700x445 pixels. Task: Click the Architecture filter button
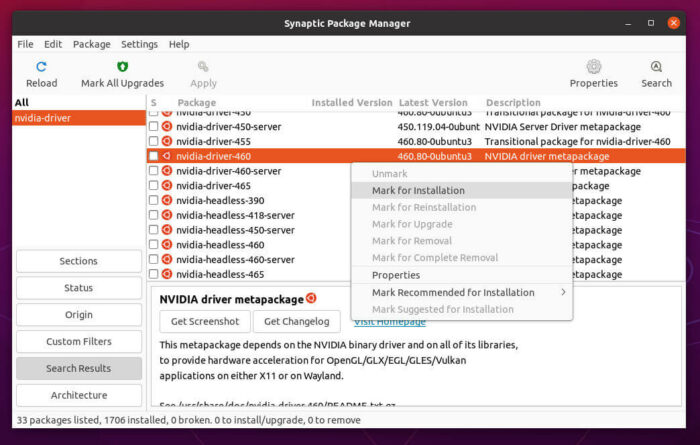(79, 395)
